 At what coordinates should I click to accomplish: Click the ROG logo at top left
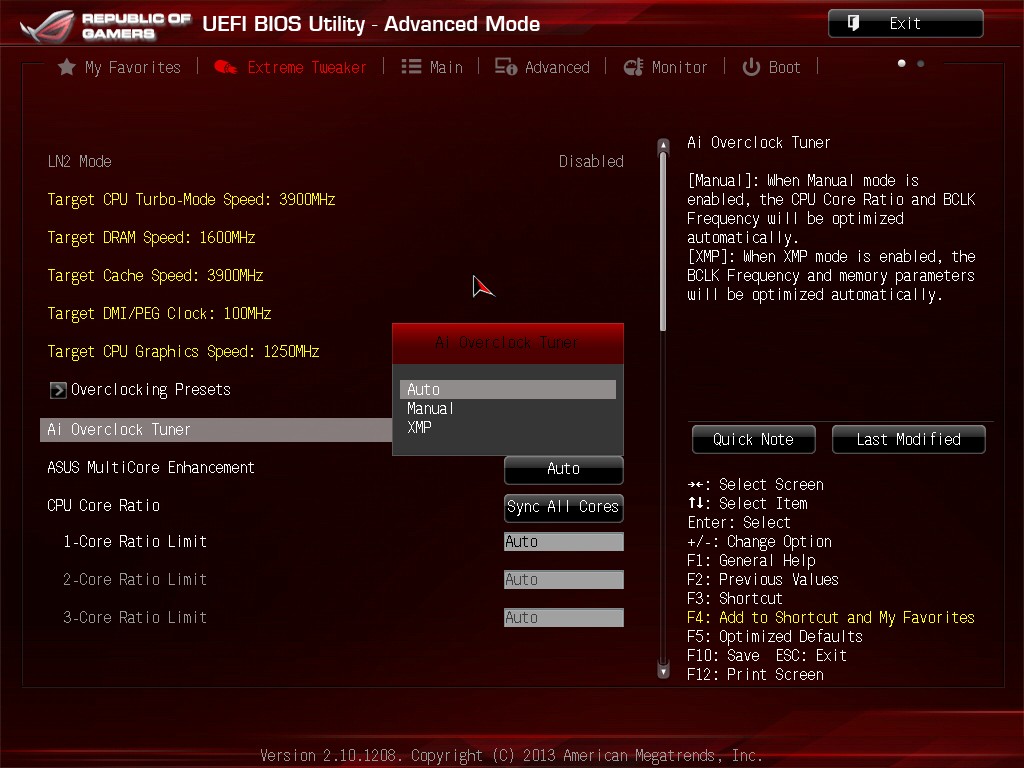(47, 26)
